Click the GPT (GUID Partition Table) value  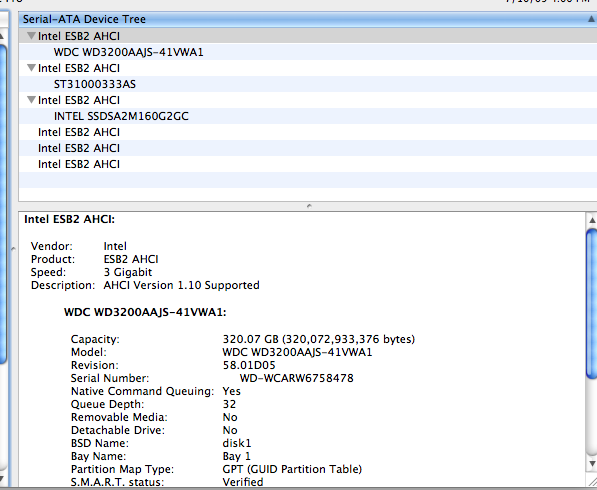pyautogui.click(x=292, y=469)
